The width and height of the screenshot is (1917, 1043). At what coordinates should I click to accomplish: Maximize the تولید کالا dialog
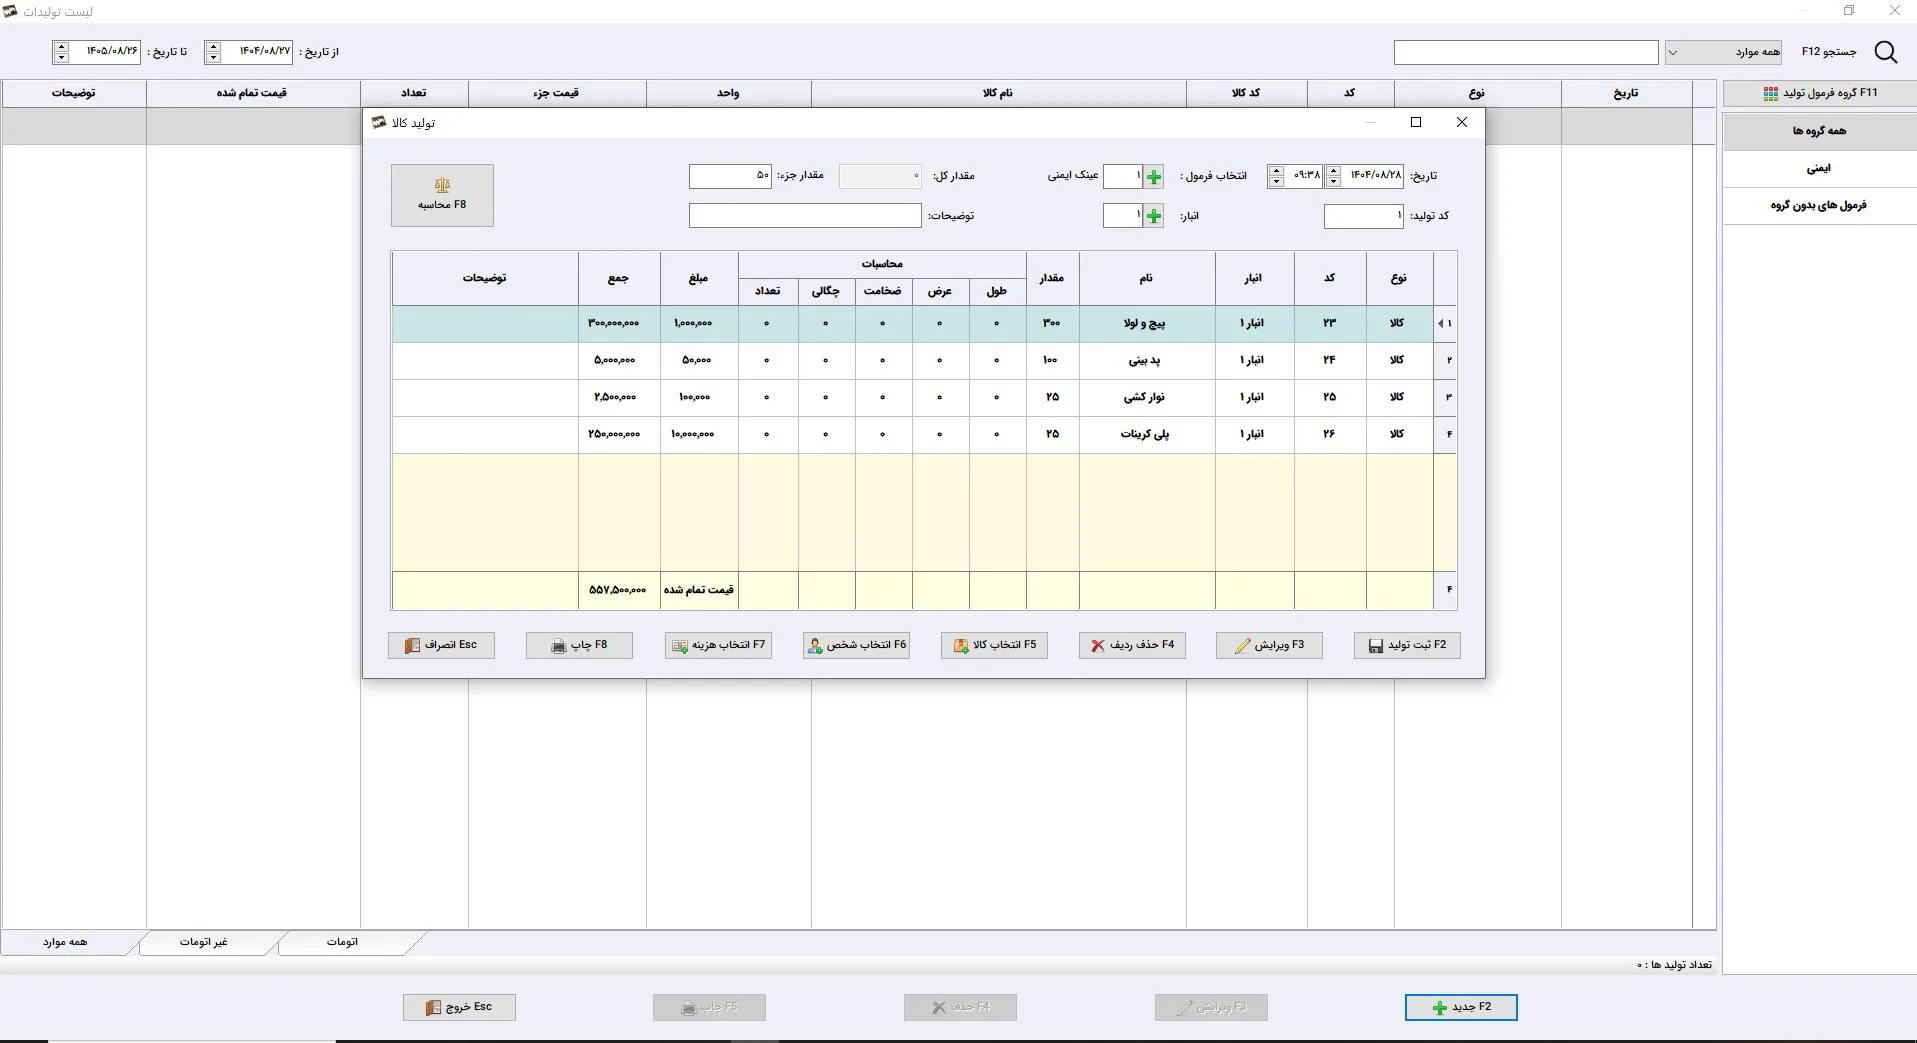(x=1416, y=122)
